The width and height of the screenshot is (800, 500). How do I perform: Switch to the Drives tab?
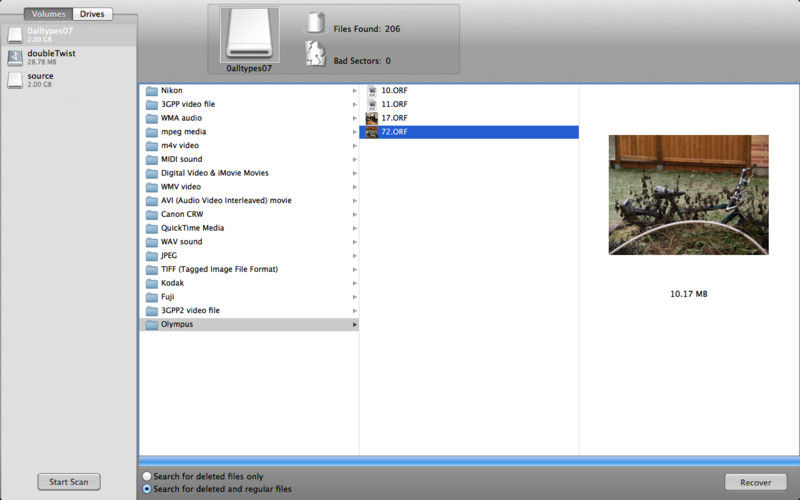[92, 14]
